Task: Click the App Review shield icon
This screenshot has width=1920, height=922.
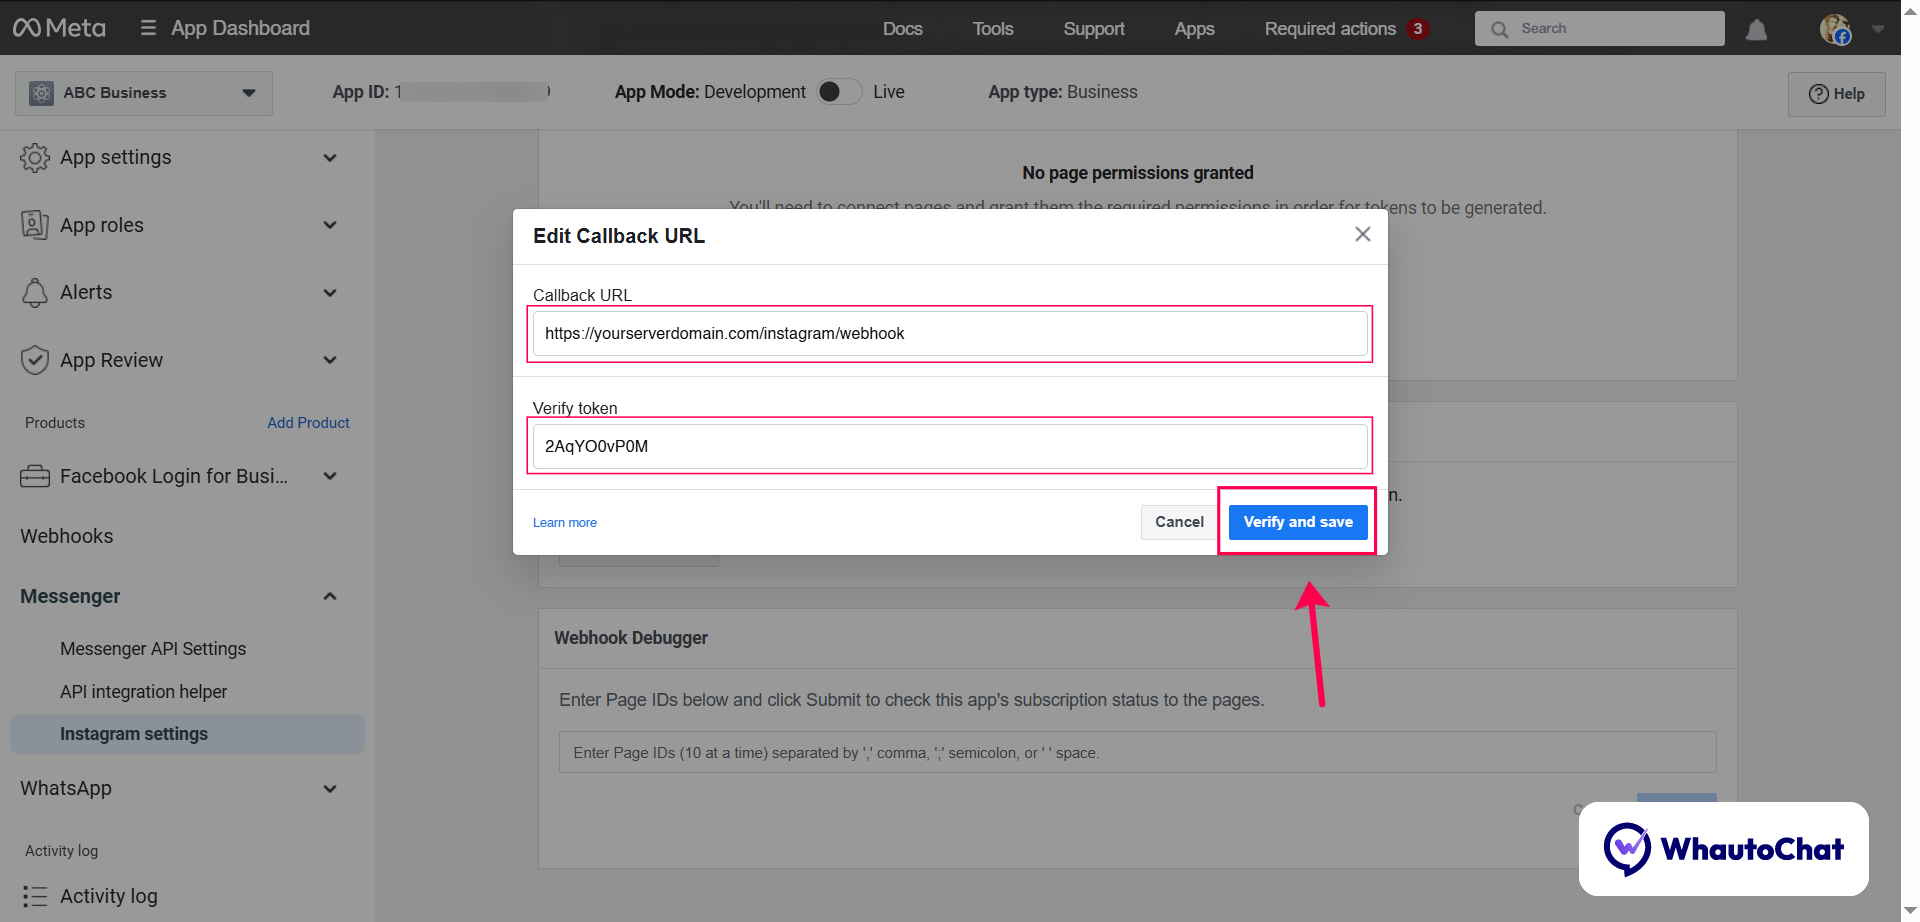Action: click(35, 360)
